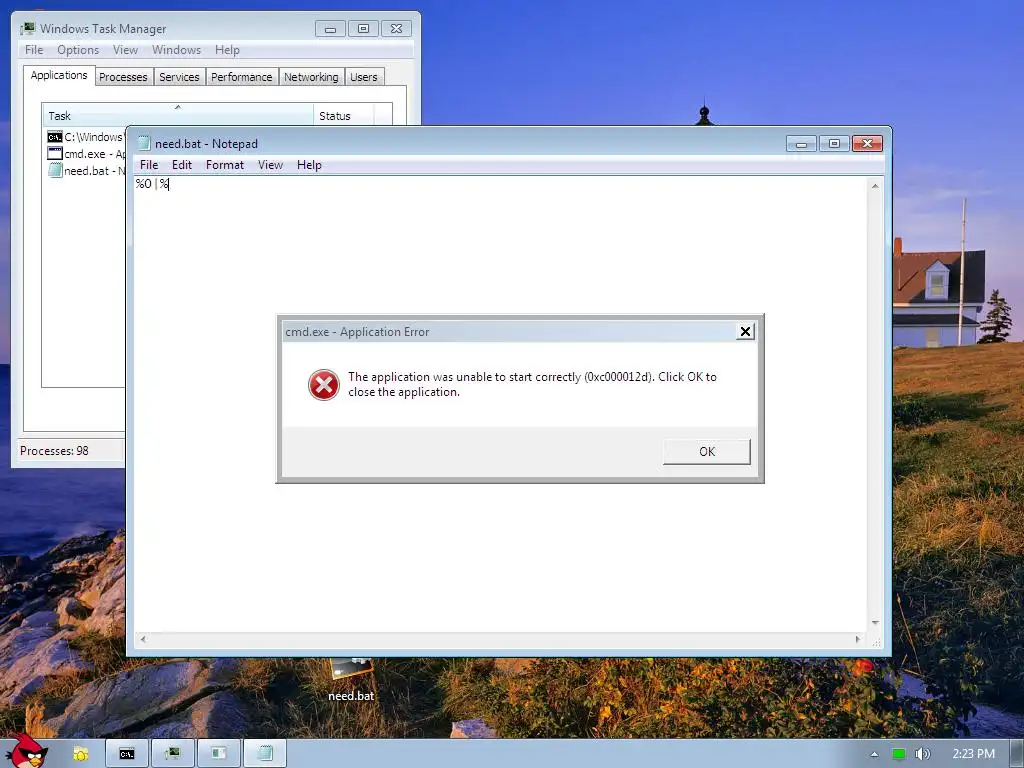Close the Windows Task Manager window
This screenshot has height=768, width=1024.
(x=396, y=29)
